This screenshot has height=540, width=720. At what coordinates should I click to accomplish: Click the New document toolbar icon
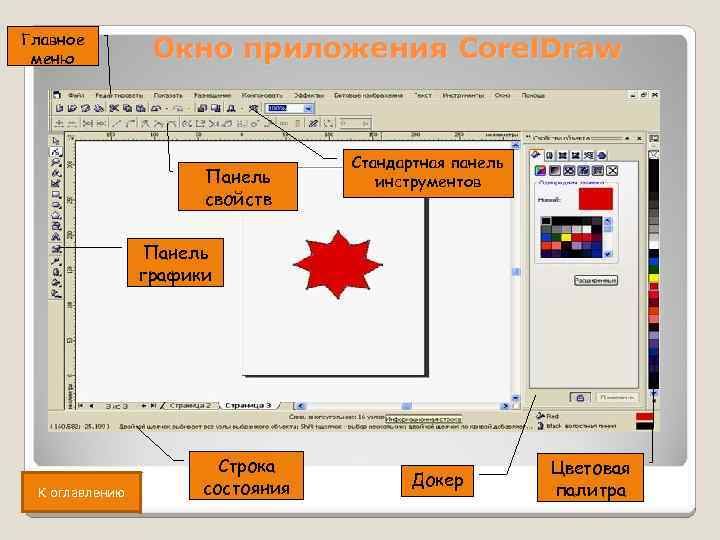click(x=59, y=108)
